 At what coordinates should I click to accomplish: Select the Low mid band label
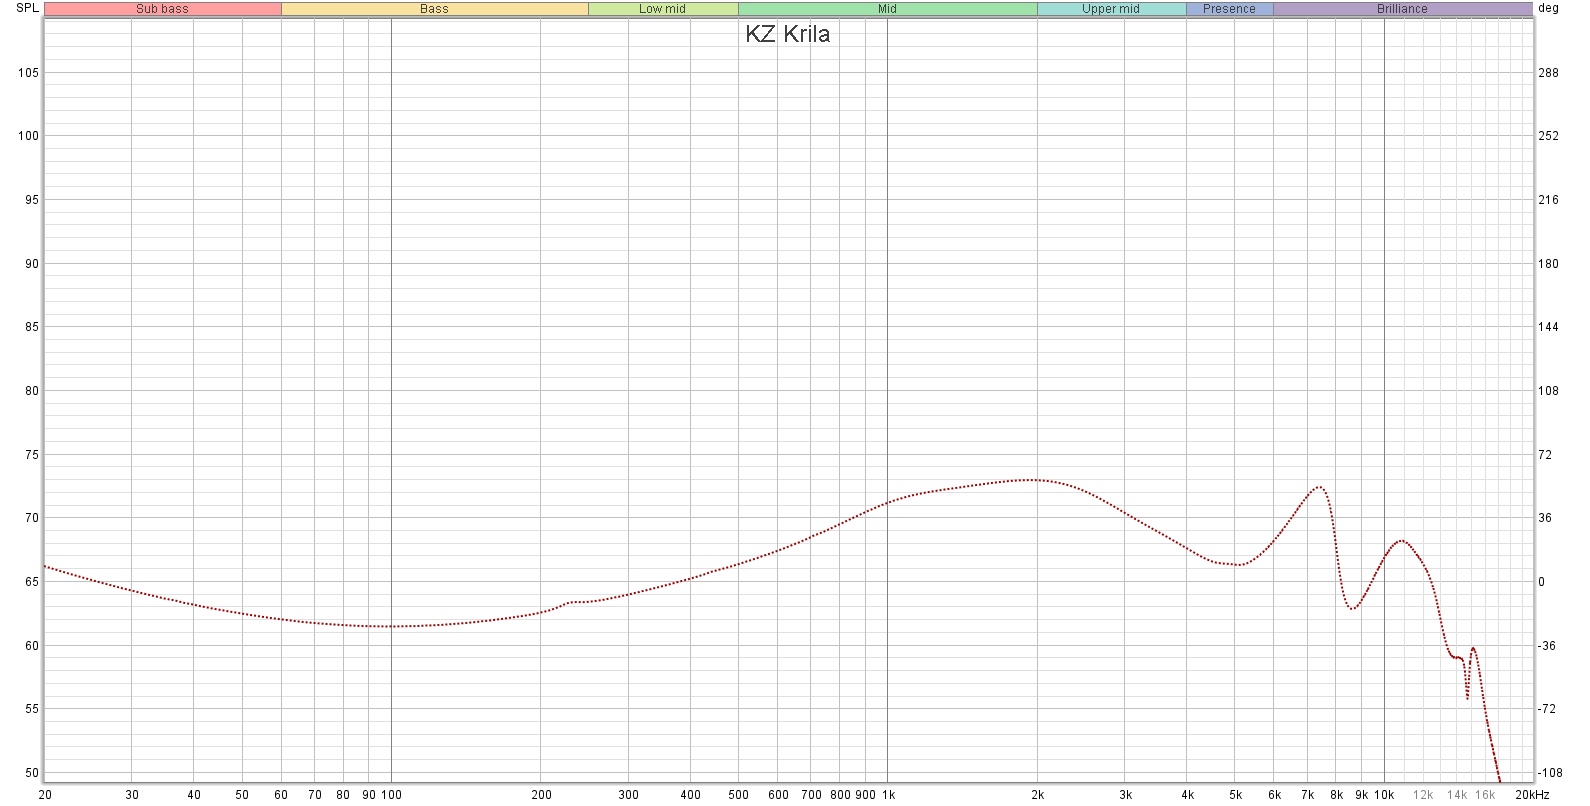pyautogui.click(x=663, y=9)
